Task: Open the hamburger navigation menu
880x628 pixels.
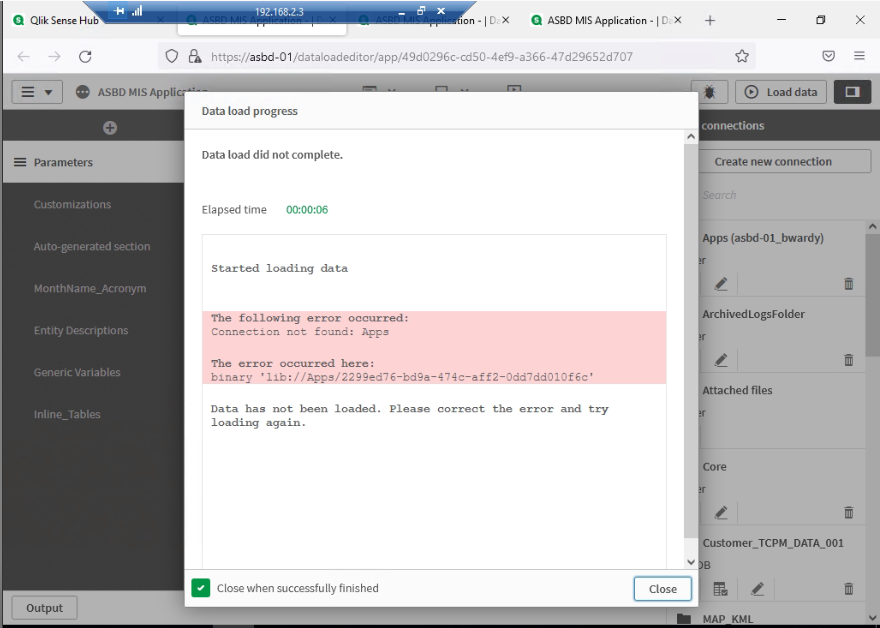Action: 36,92
